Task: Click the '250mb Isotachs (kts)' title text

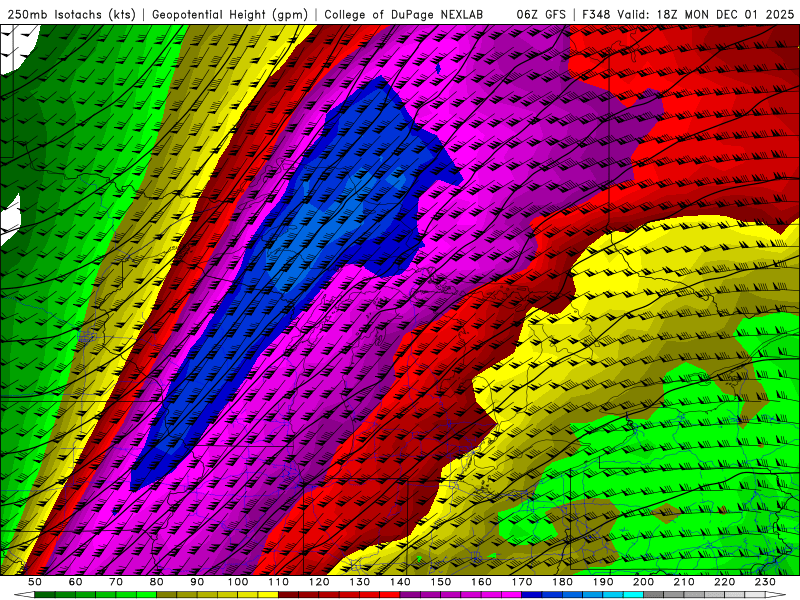Action: tap(72, 15)
